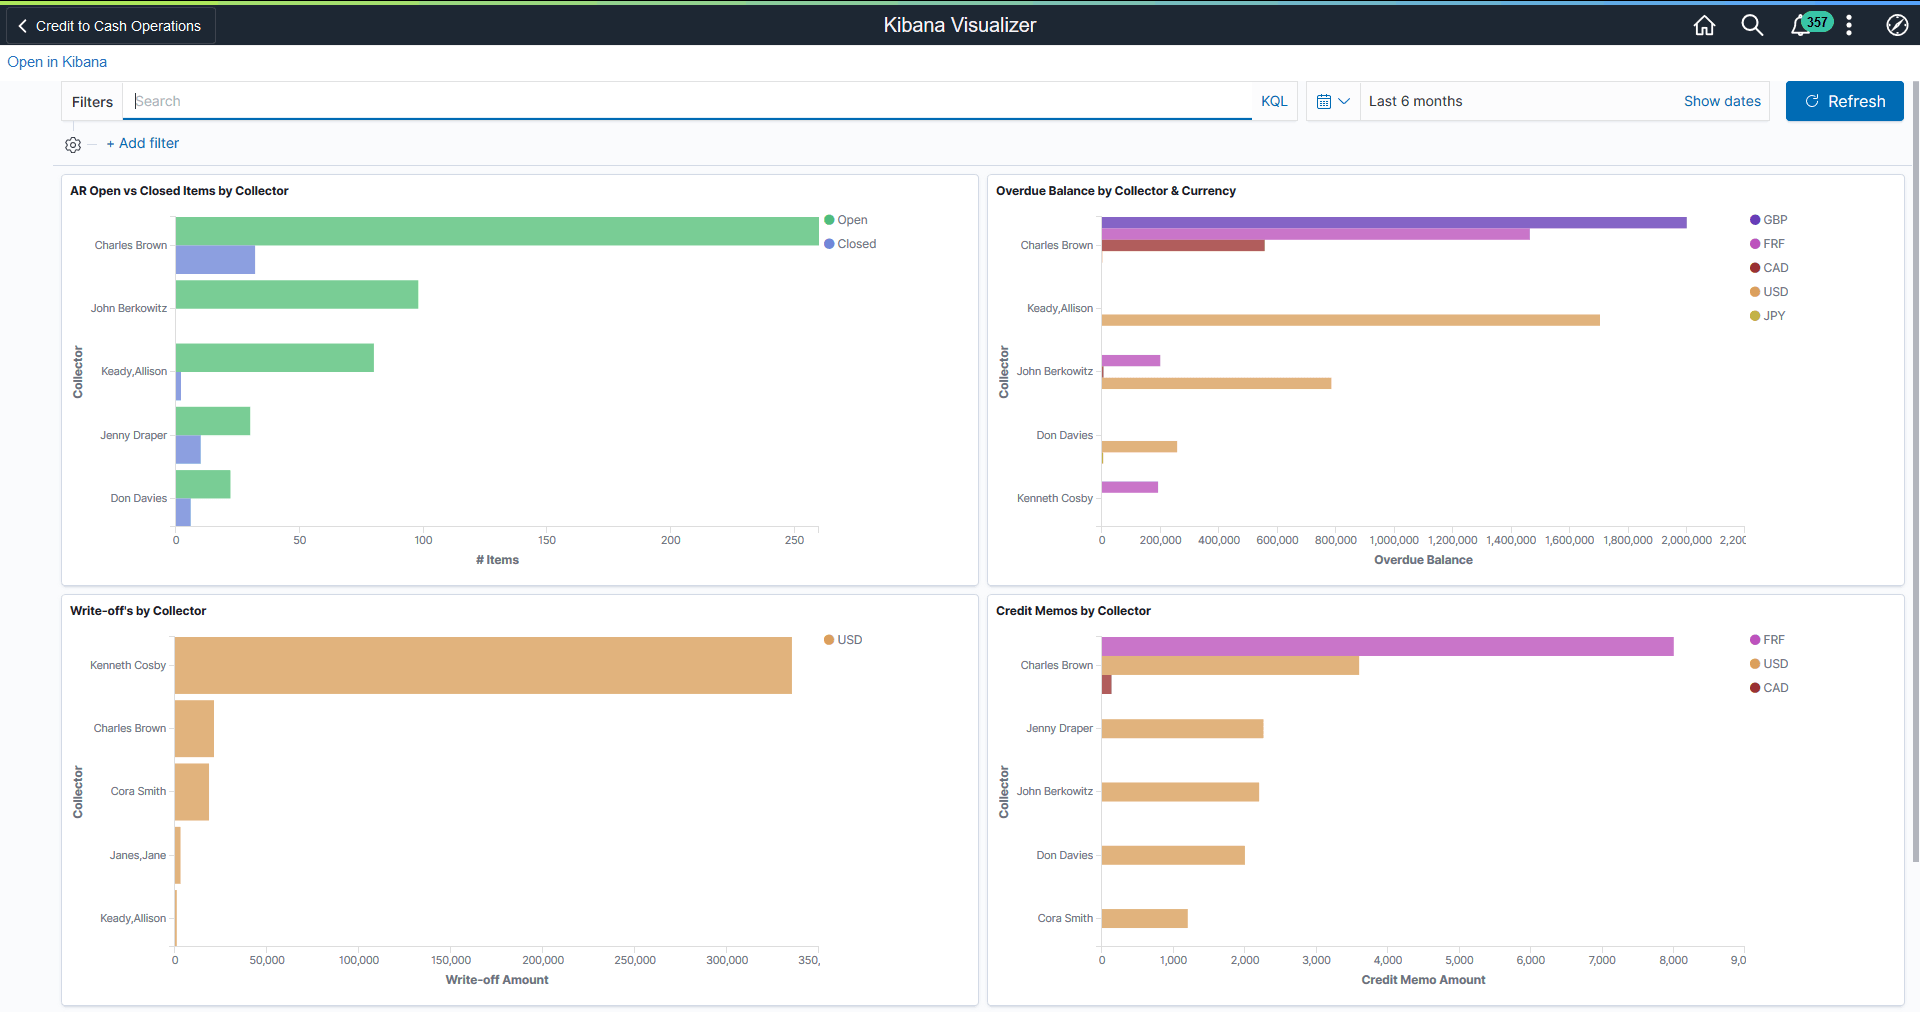Collapse back to Credit to Cash Operations
Screen dimensions: 1920x1012
click(108, 25)
